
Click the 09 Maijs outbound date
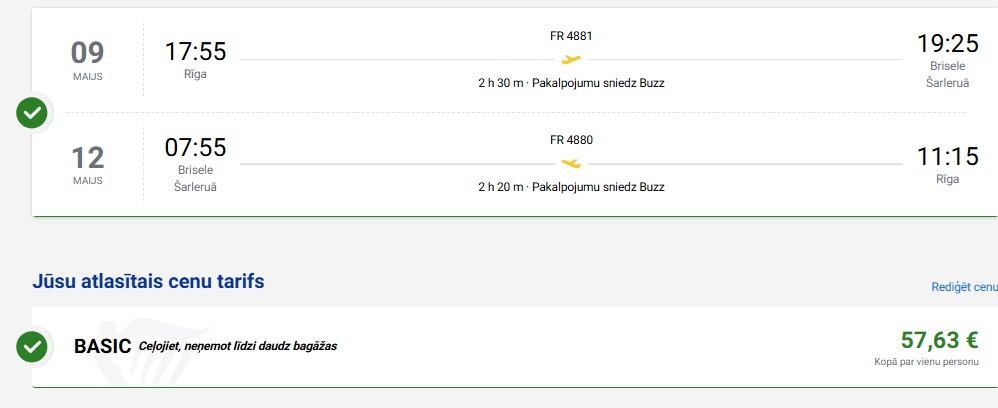pyautogui.click(x=87, y=52)
